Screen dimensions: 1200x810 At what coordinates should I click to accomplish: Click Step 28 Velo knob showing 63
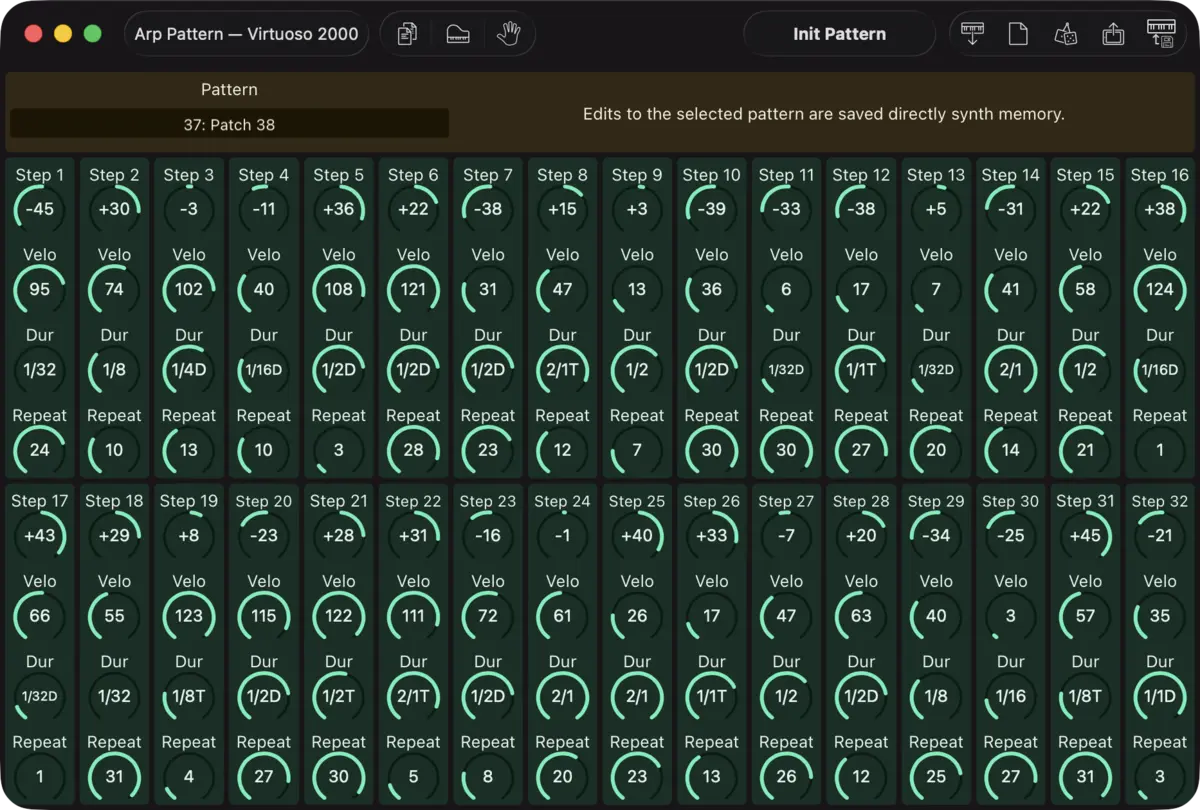point(861,616)
